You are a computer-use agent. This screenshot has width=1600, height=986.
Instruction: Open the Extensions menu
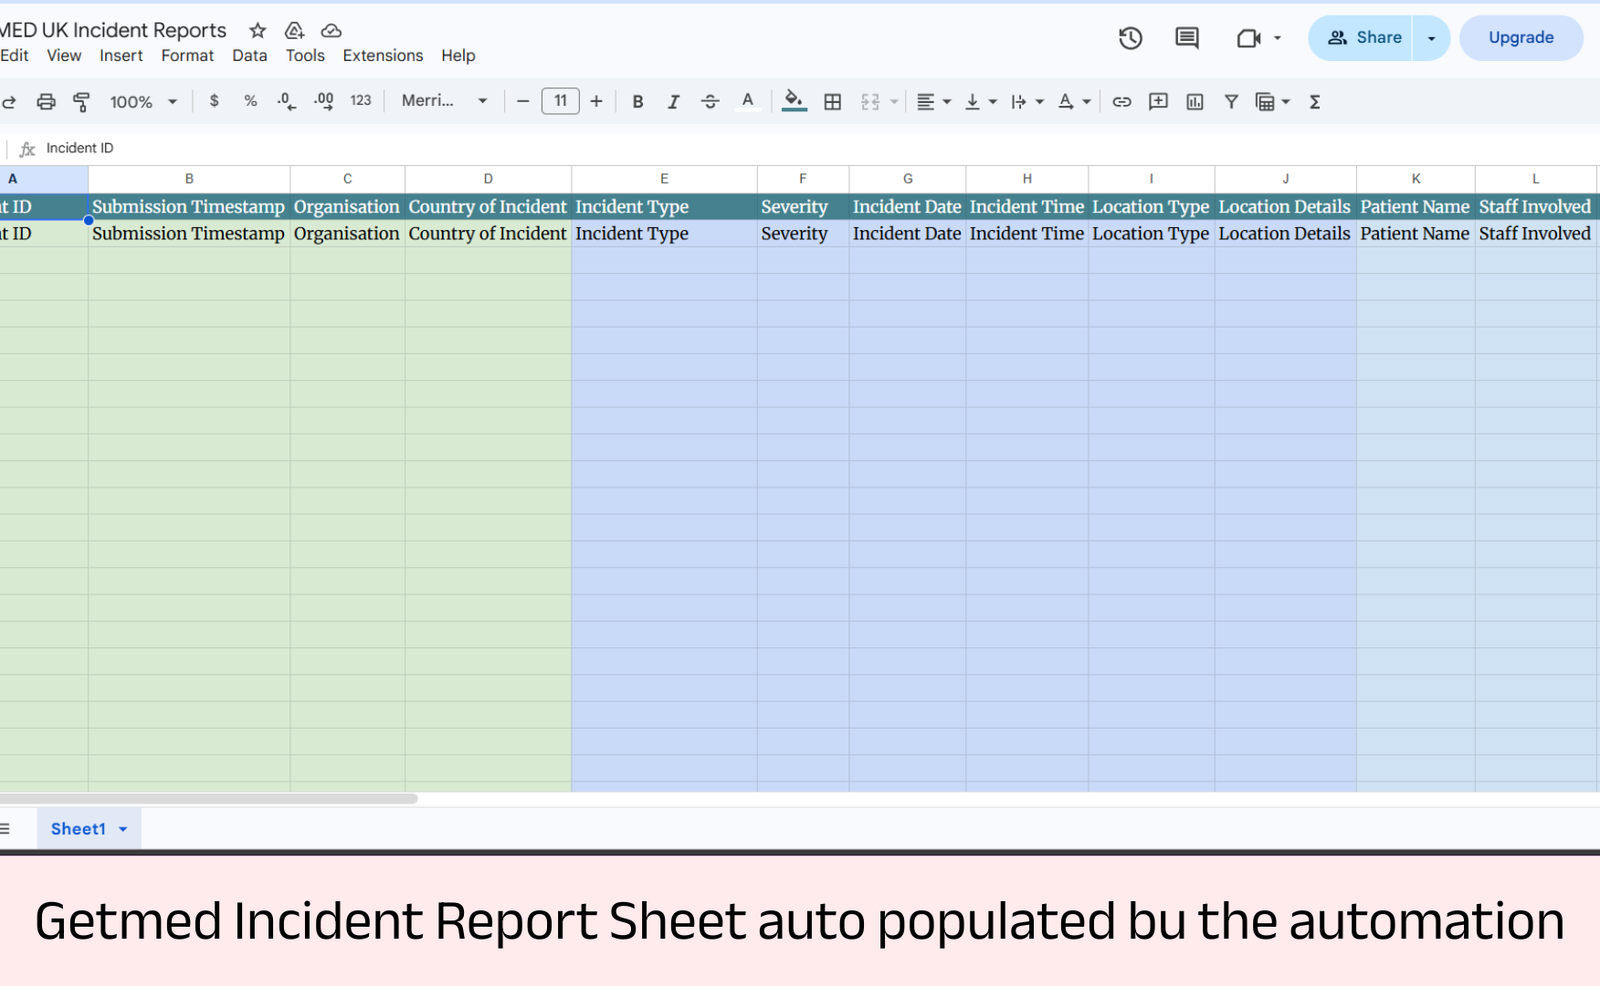tap(382, 56)
